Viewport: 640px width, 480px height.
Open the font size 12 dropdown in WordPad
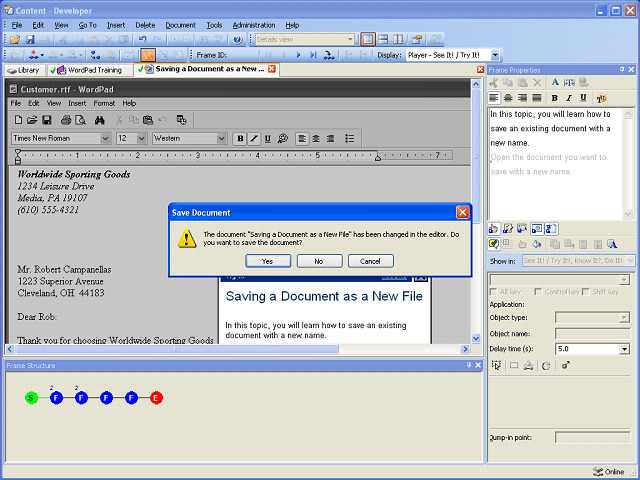[141, 138]
